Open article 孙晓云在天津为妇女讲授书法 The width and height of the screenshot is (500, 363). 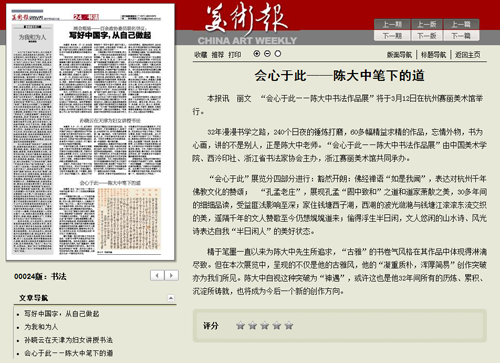(68, 340)
